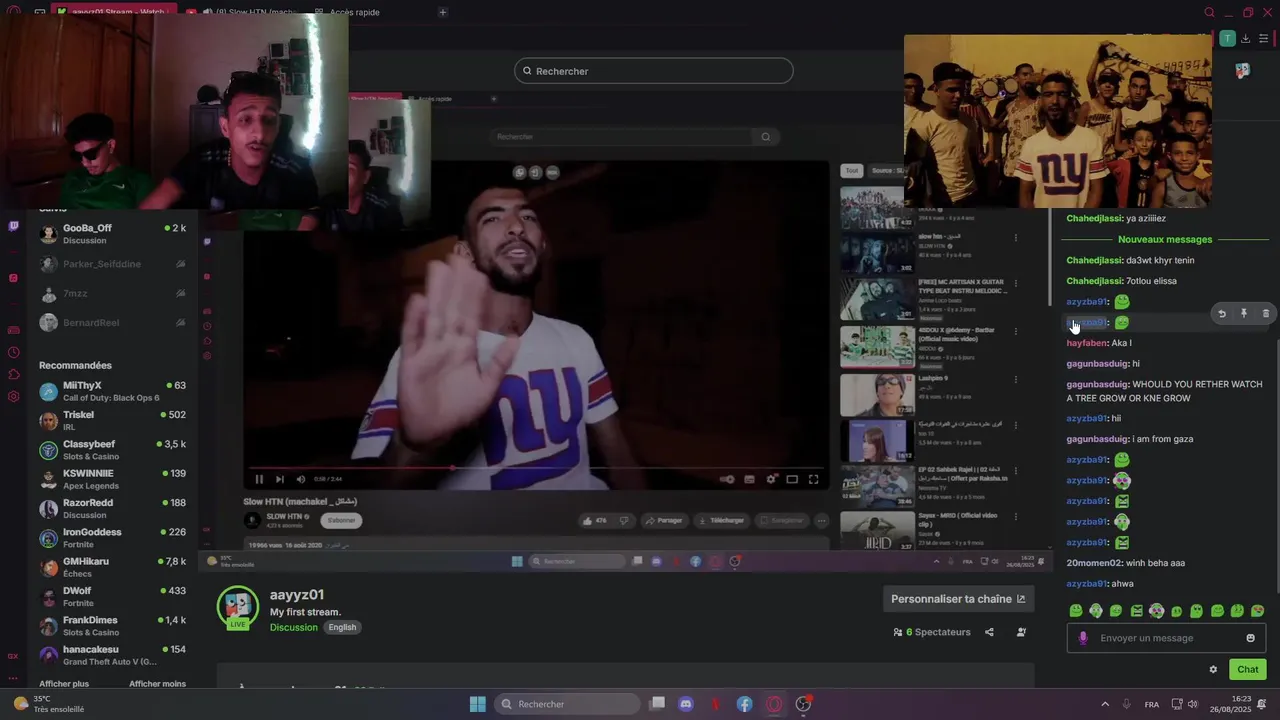Open 'Lashpire 9' suggested video thumbnail

877,394
